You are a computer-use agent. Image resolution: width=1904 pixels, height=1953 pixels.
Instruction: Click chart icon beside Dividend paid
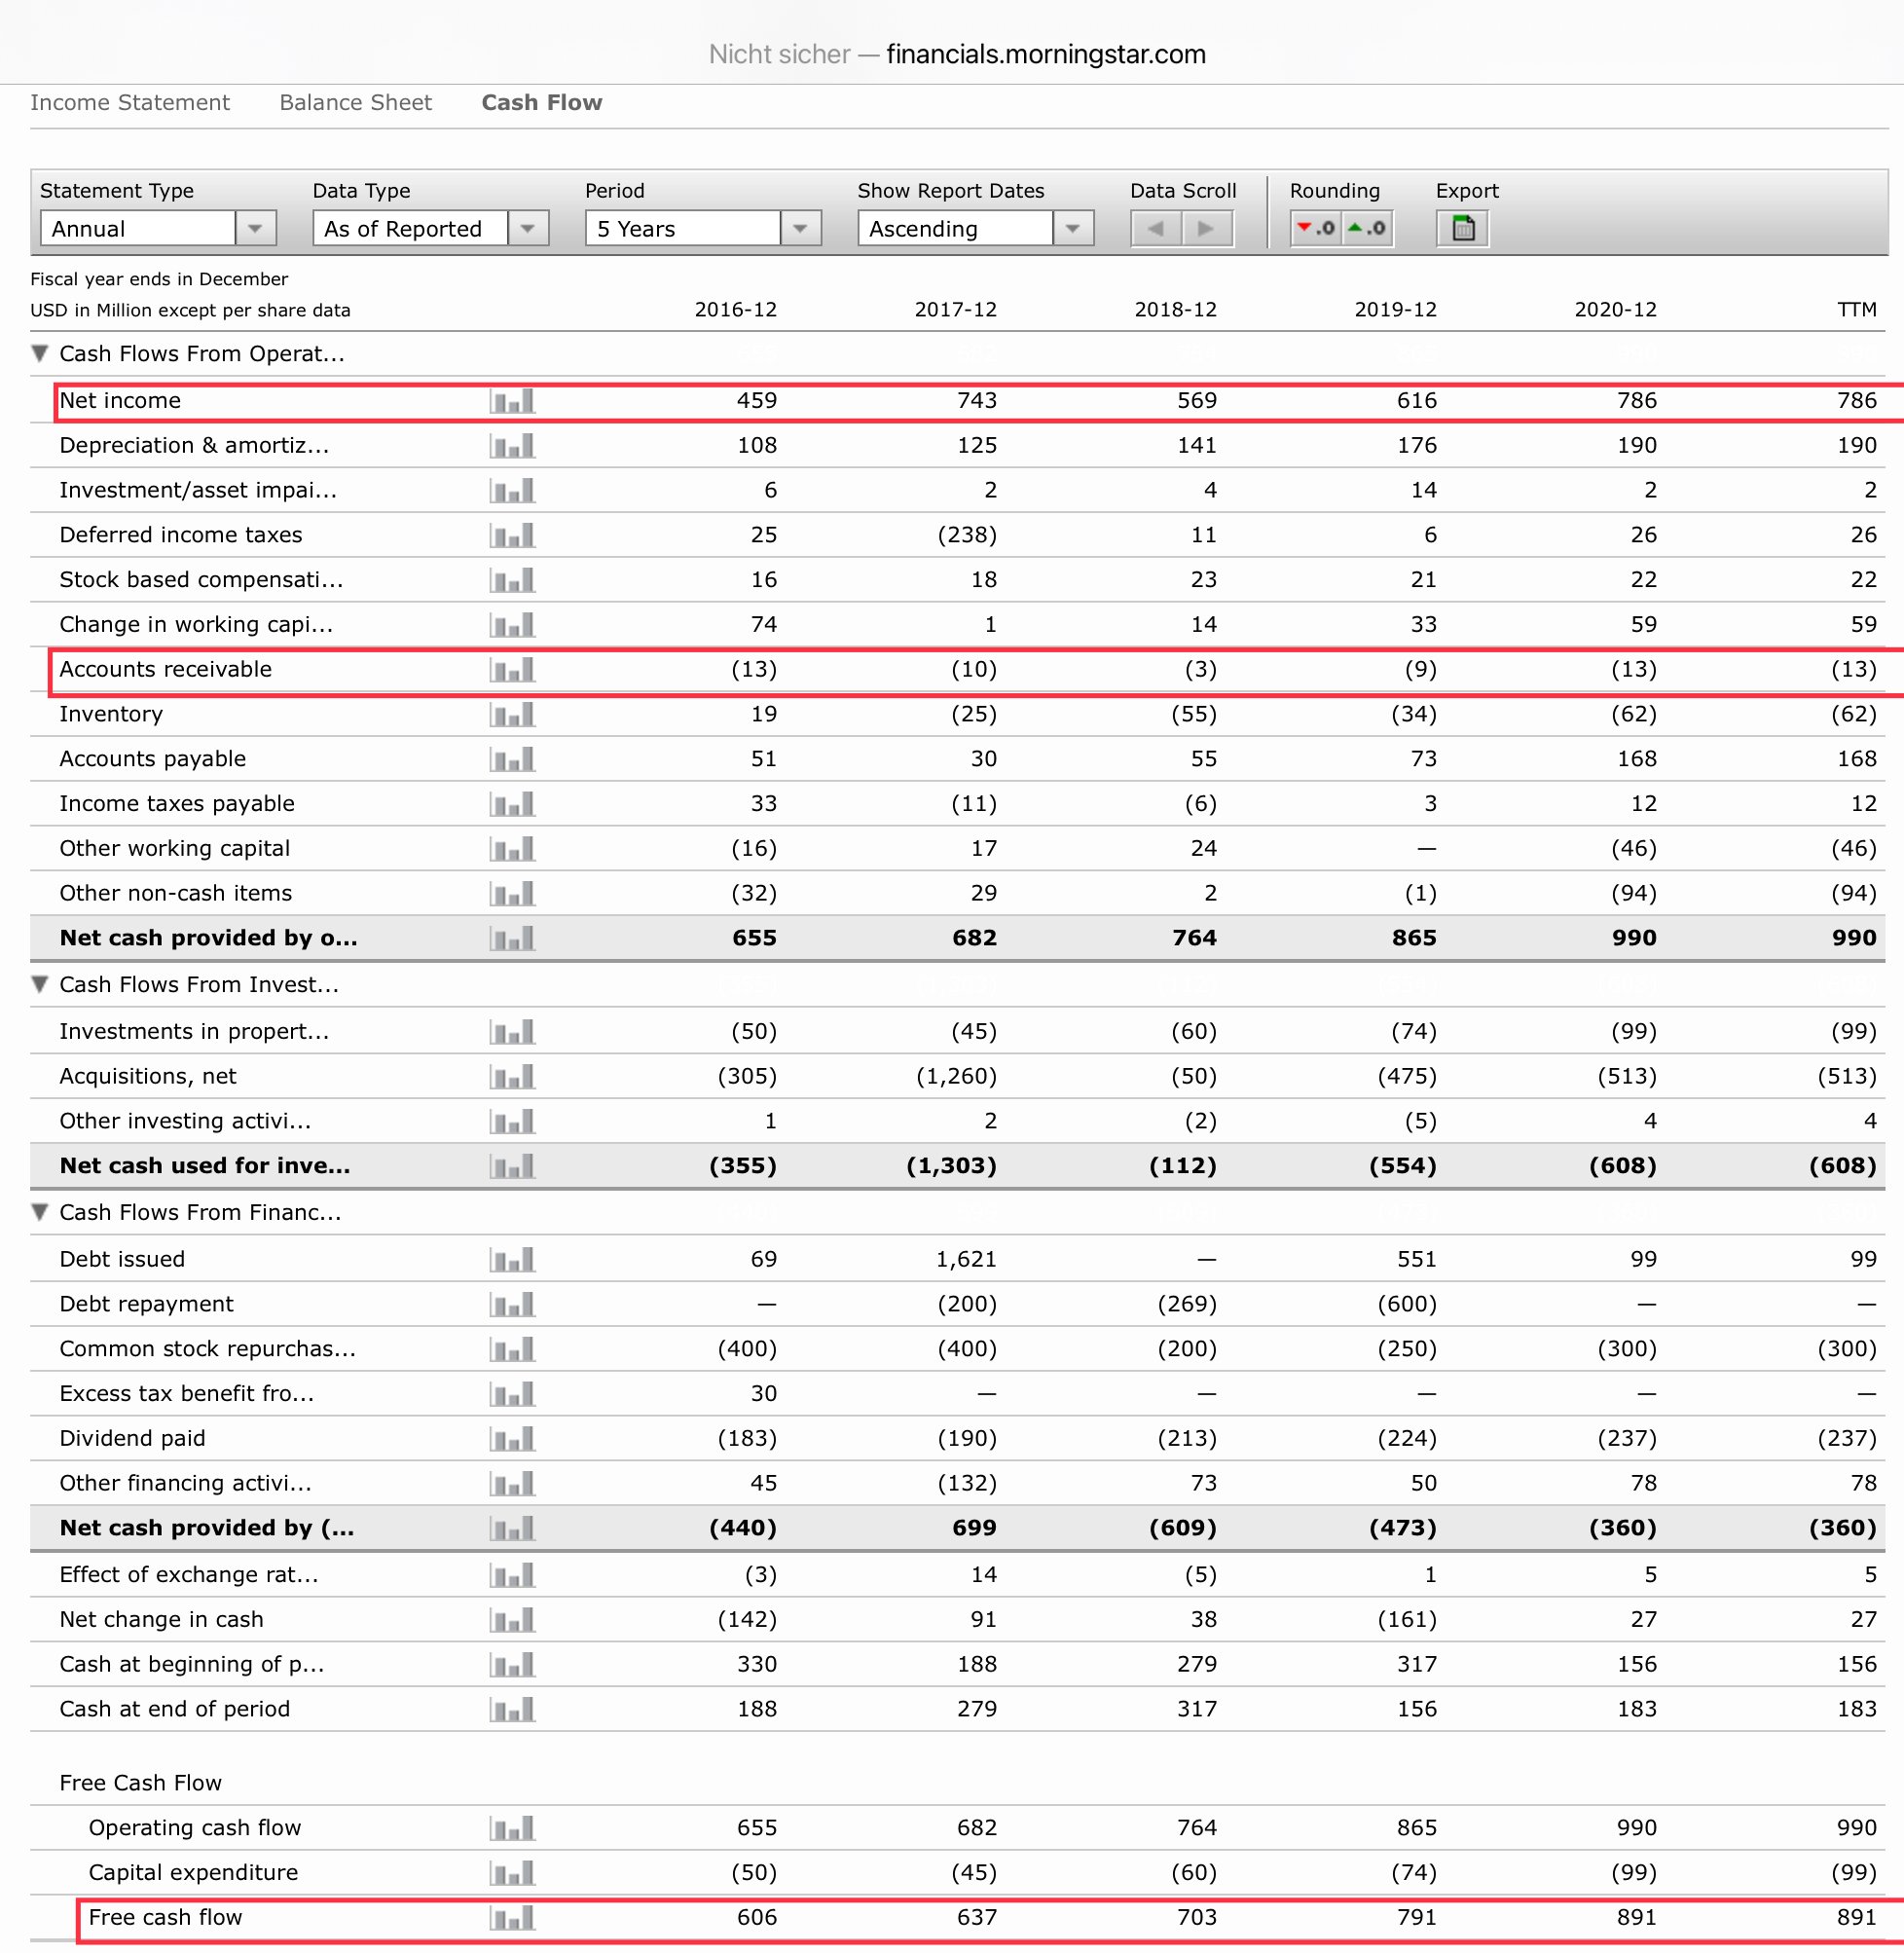pyautogui.click(x=512, y=1438)
